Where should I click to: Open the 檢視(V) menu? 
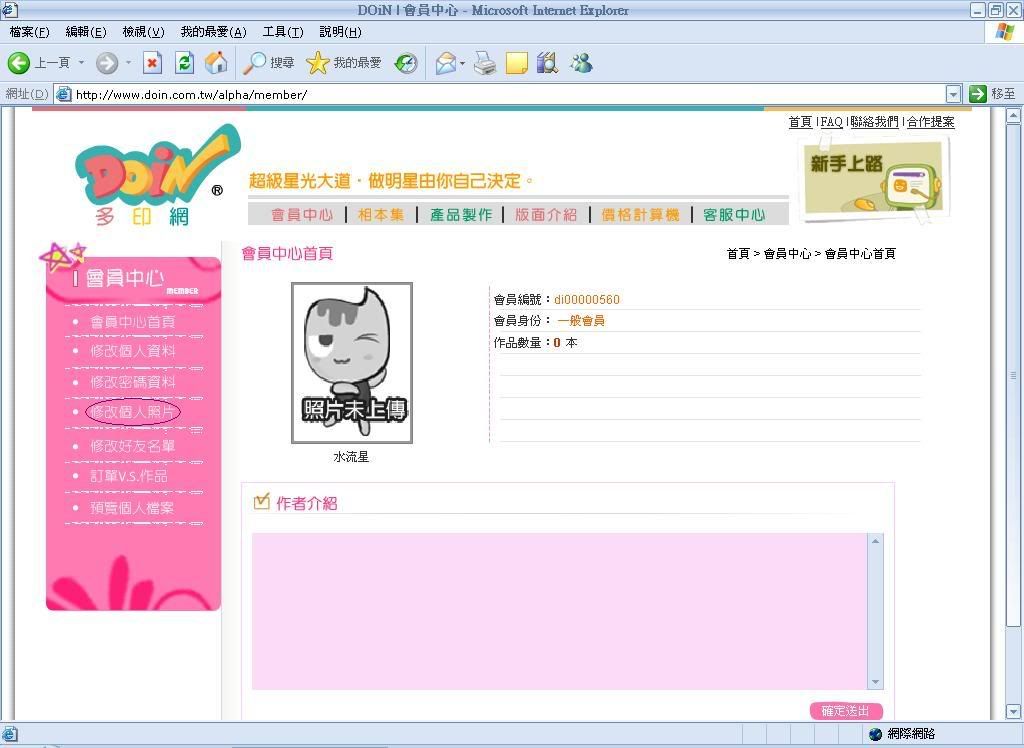[x=143, y=32]
